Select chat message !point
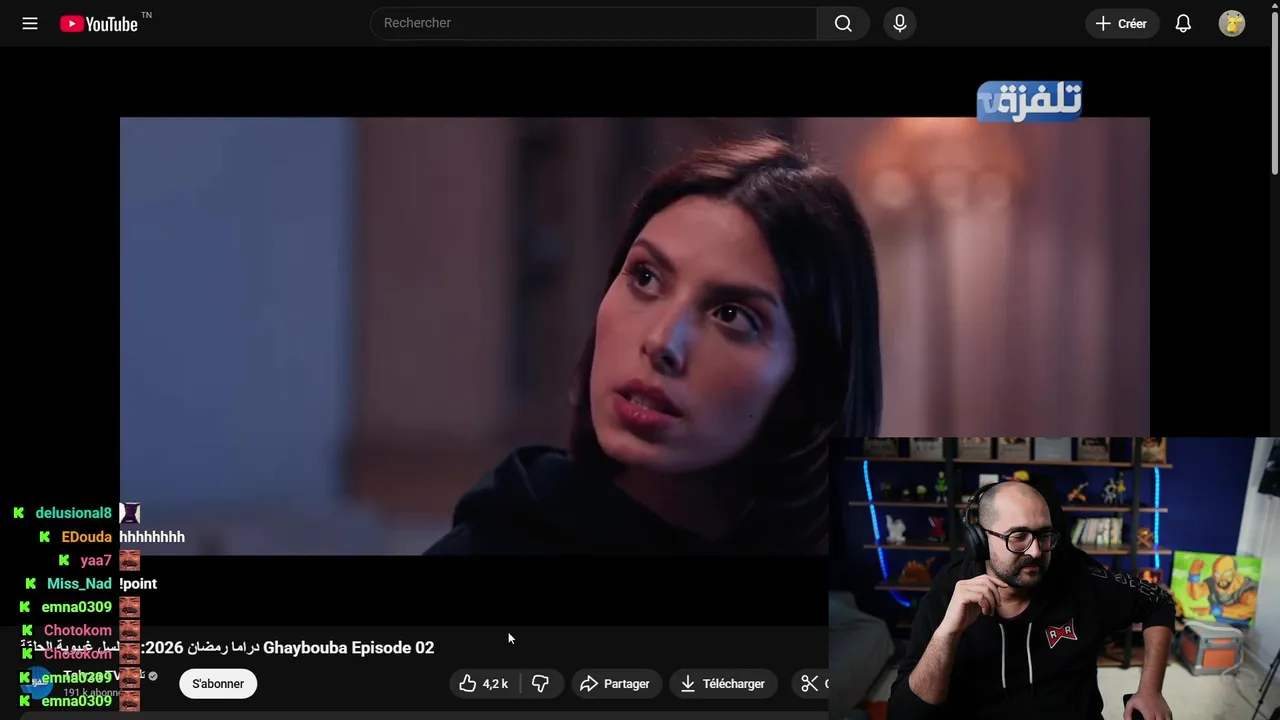The width and height of the screenshot is (1280, 720). click(138, 584)
